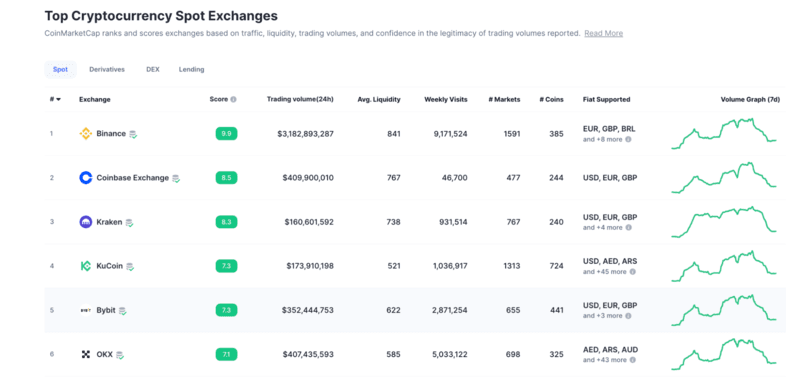Click the reserves badge icon beside KuCoin

point(130,266)
